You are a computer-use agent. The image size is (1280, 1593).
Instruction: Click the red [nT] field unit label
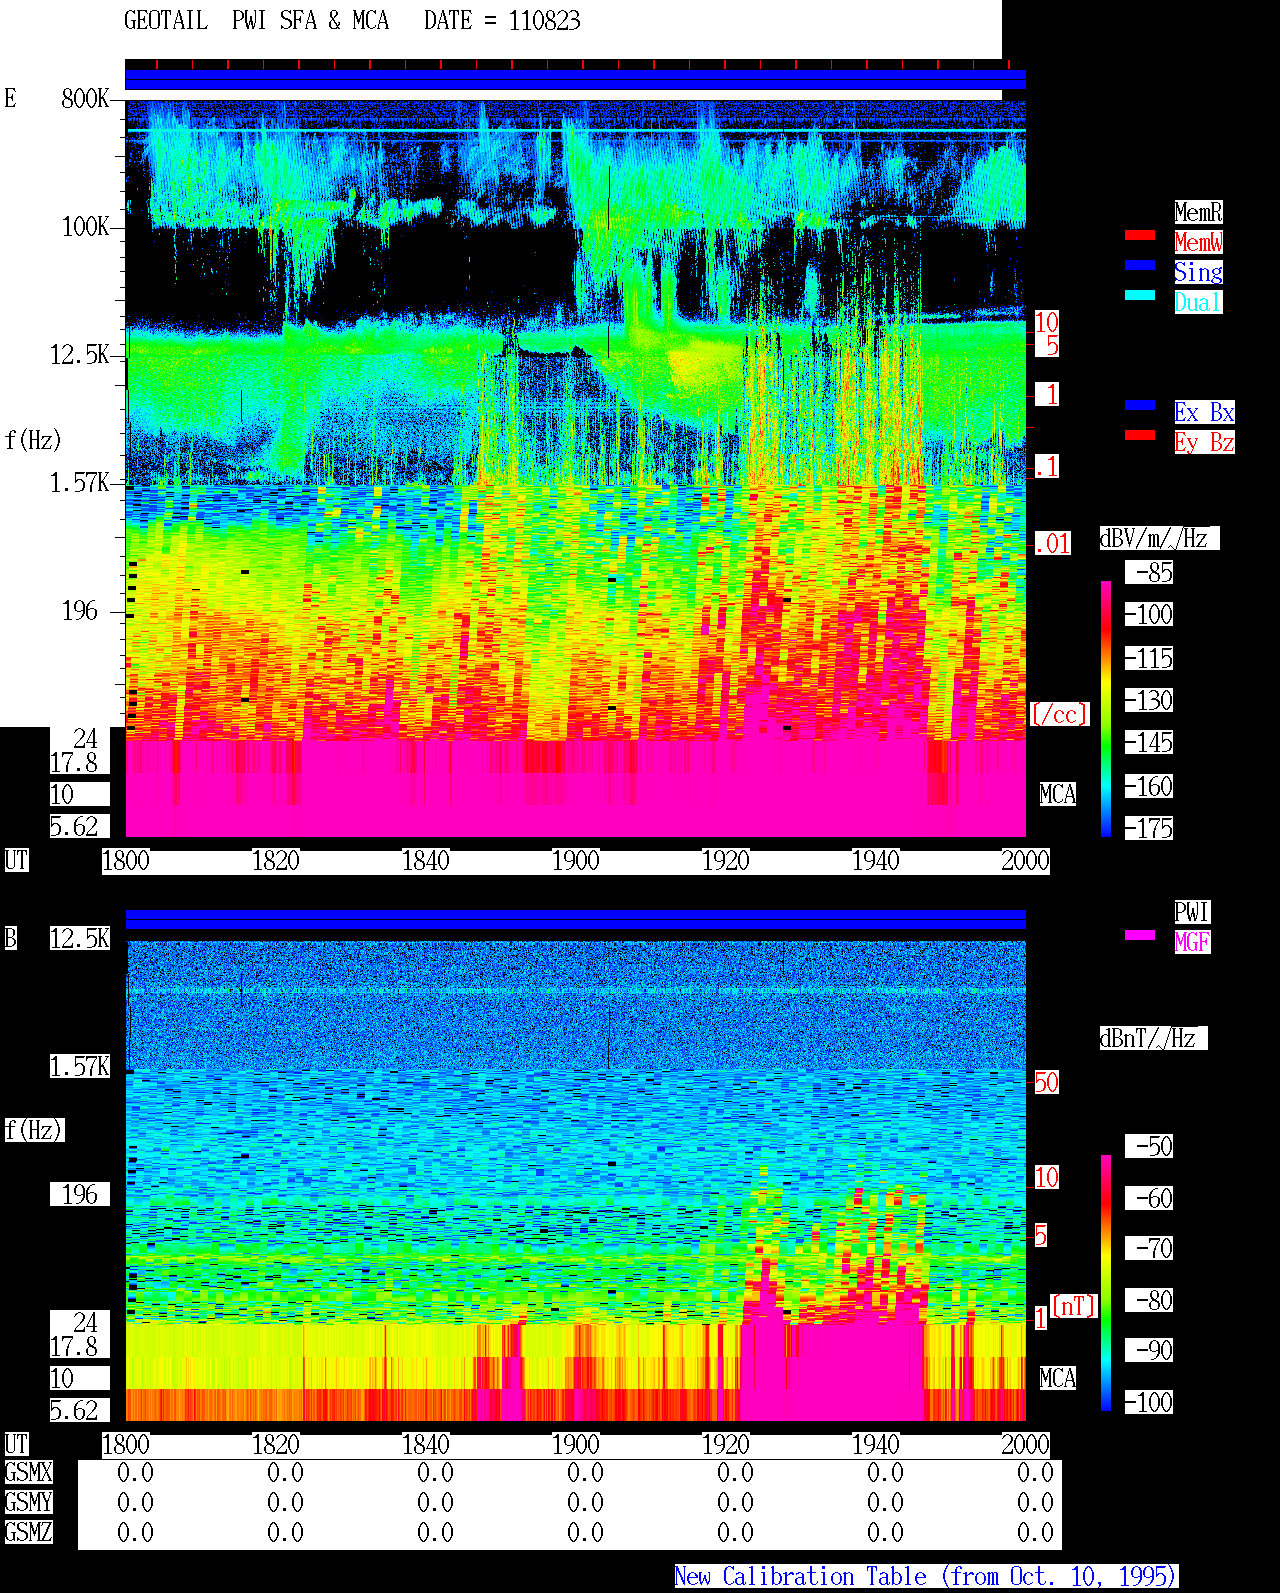coord(1074,1306)
